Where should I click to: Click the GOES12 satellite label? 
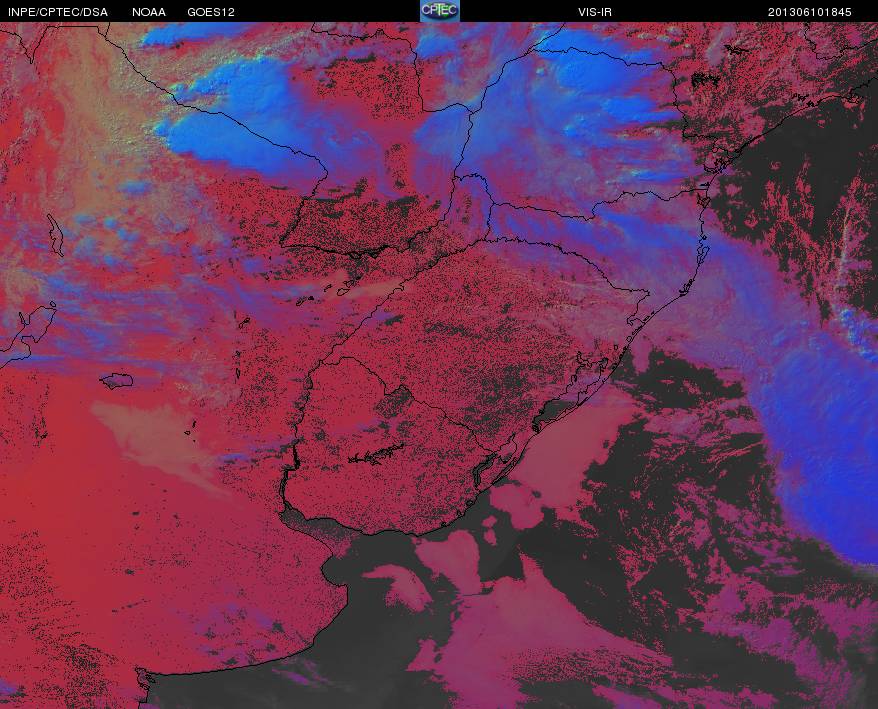(211, 12)
